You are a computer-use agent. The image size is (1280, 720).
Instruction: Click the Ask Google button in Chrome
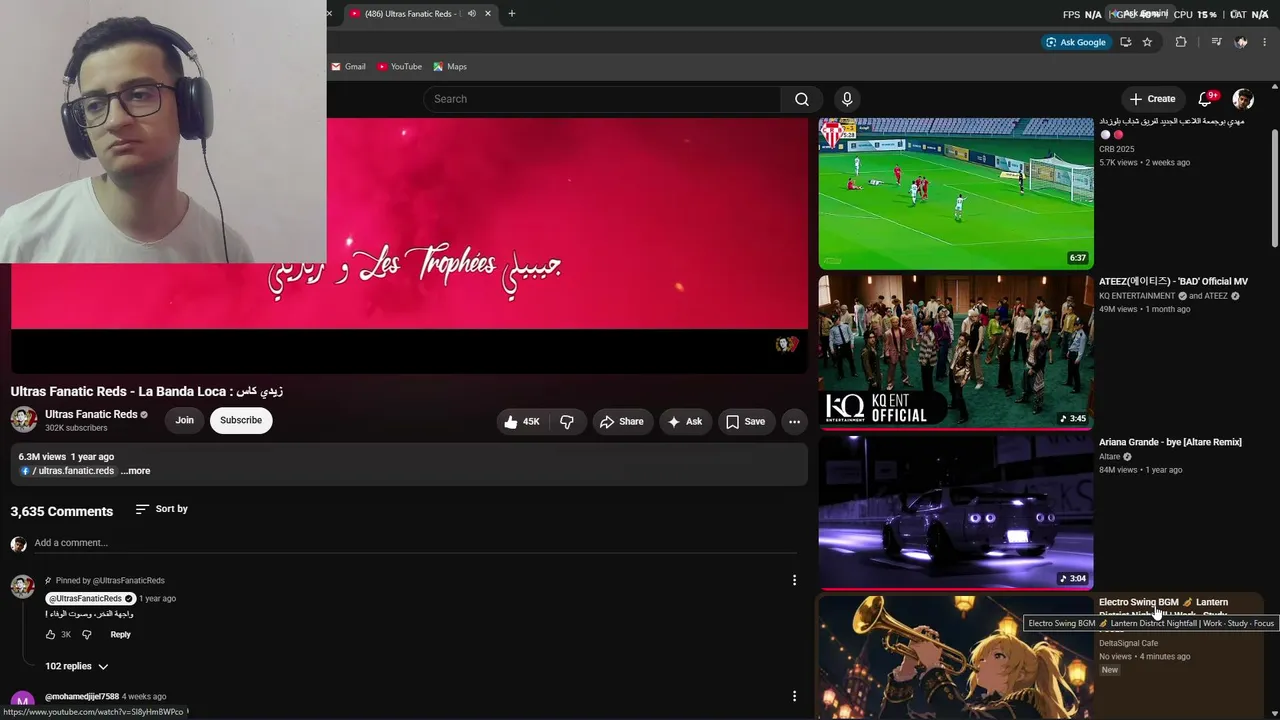pyautogui.click(x=1076, y=42)
